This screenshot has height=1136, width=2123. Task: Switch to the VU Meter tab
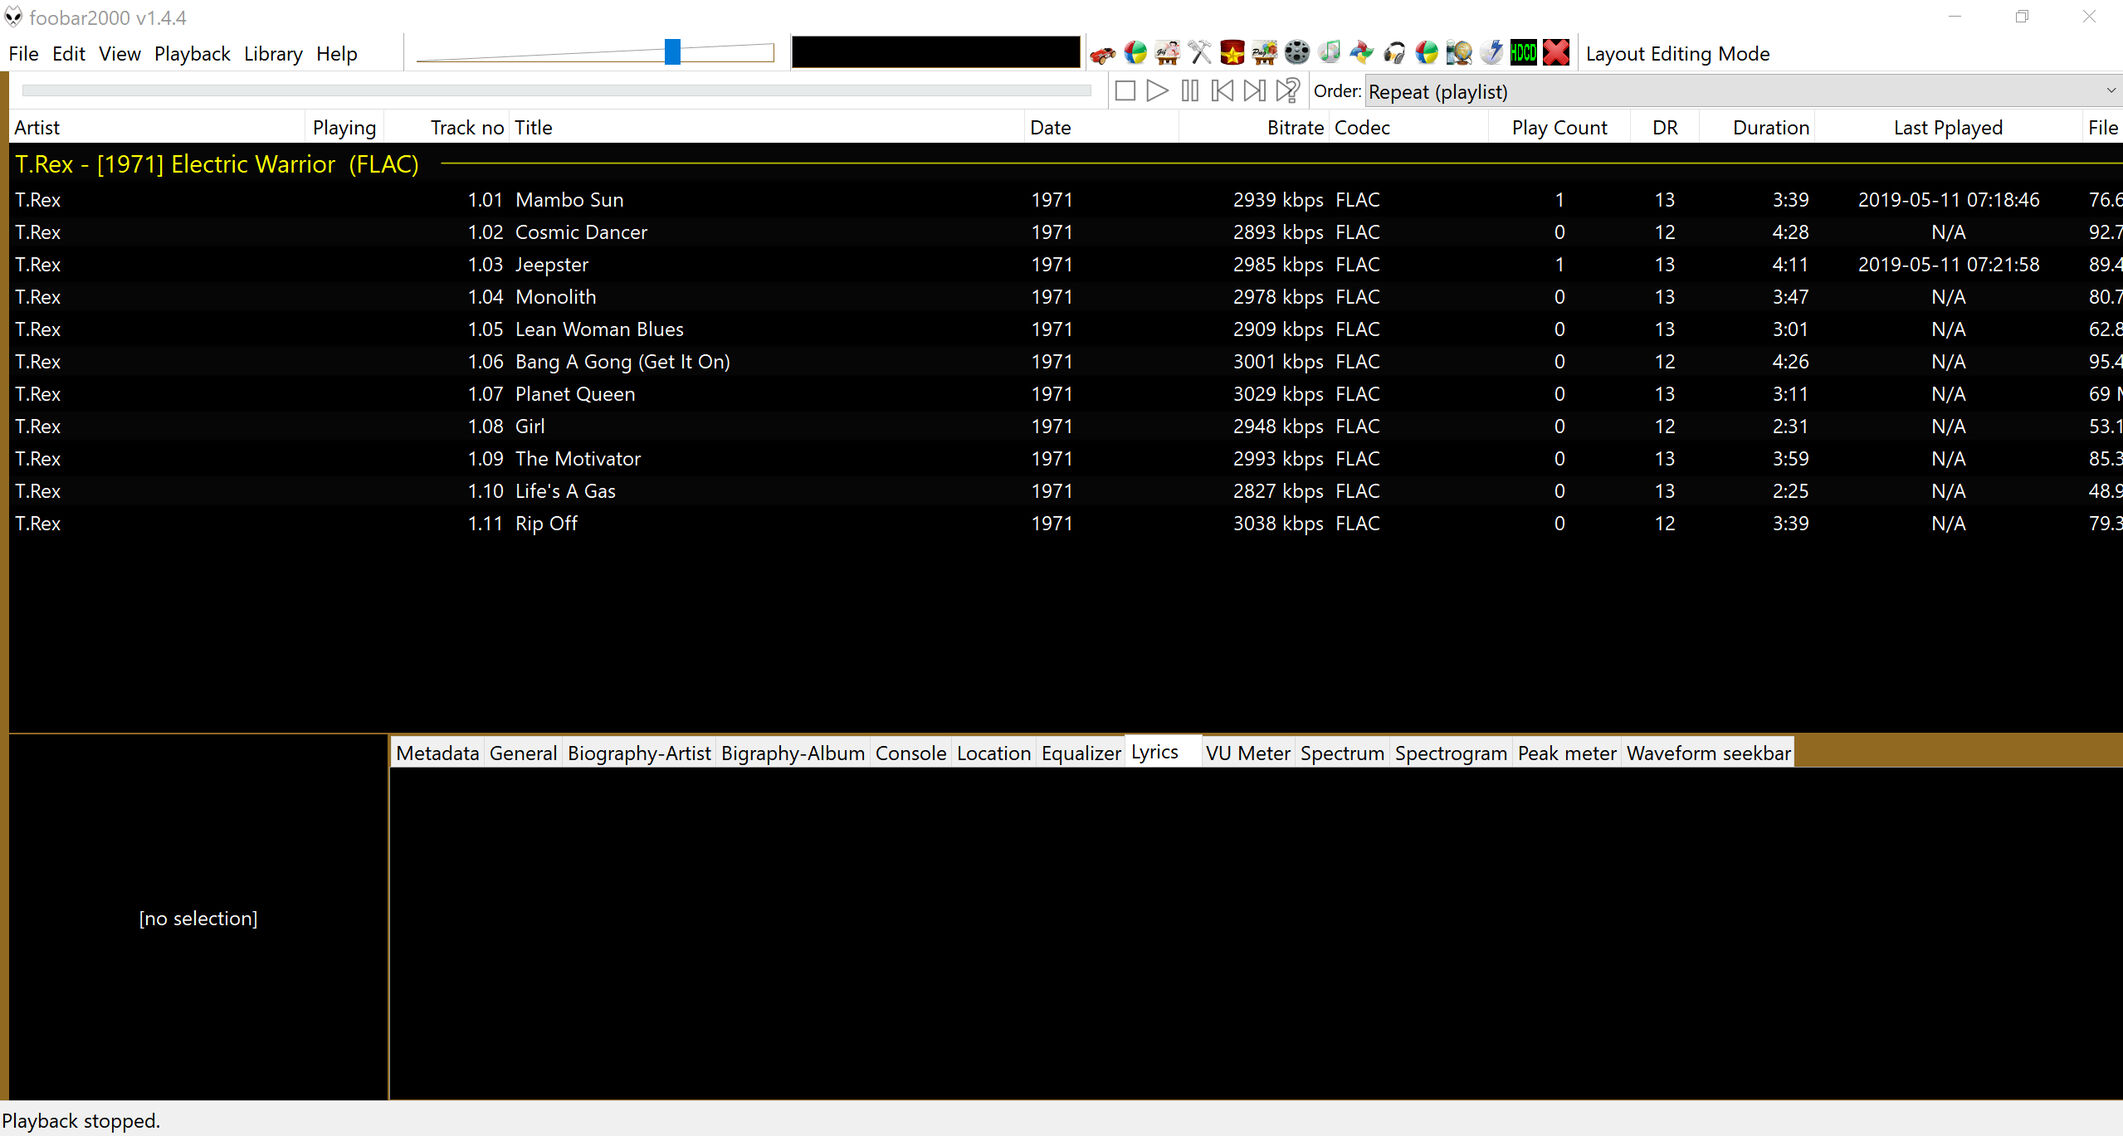click(1248, 753)
